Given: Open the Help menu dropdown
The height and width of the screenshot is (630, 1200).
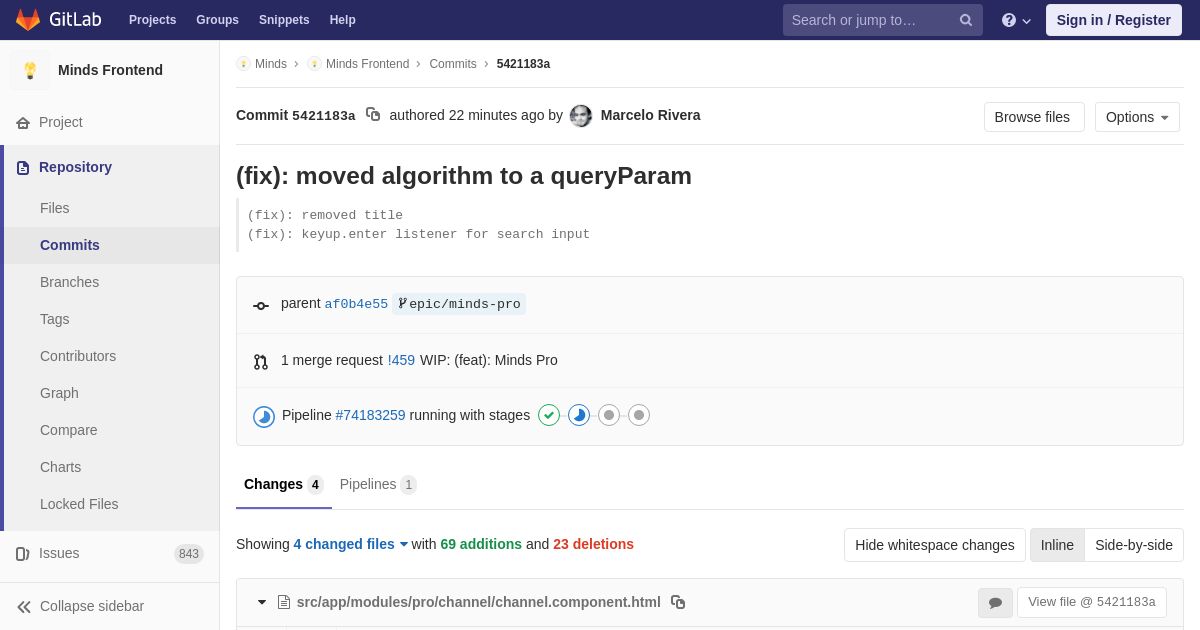Looking at the screenshot, I should [1016, 20].
